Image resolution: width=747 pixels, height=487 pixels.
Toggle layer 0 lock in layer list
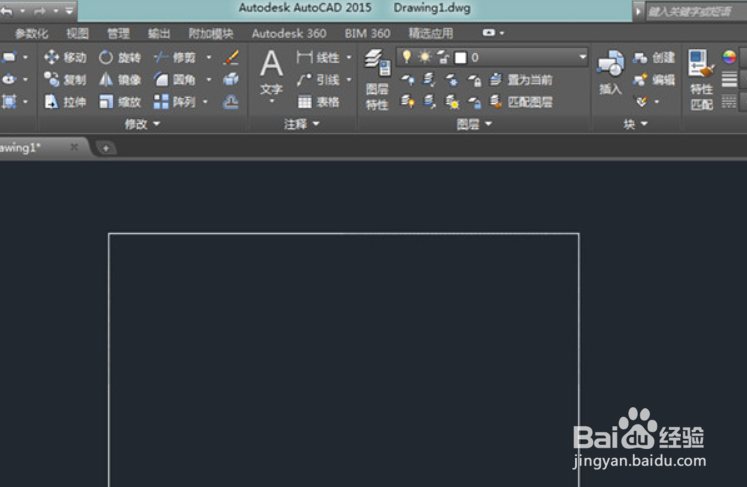(443, 58)
